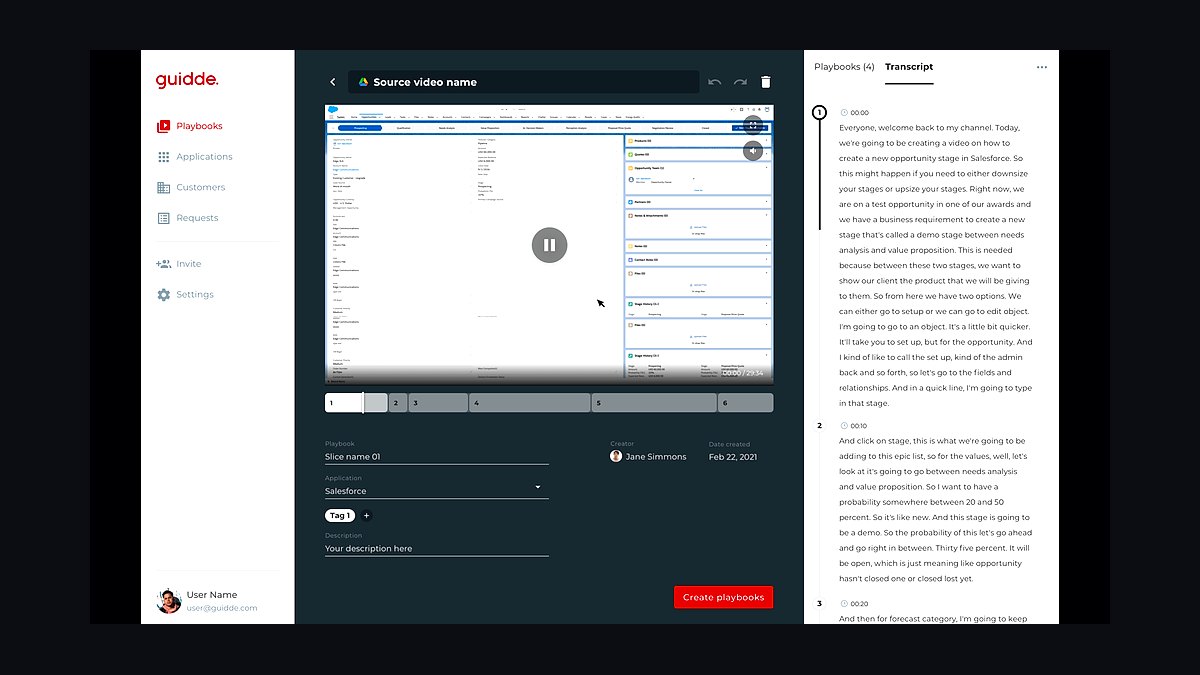1200x675 pixels.
Task: Open the Application dropdown showing Salesforce
Action: coord(437,491)
